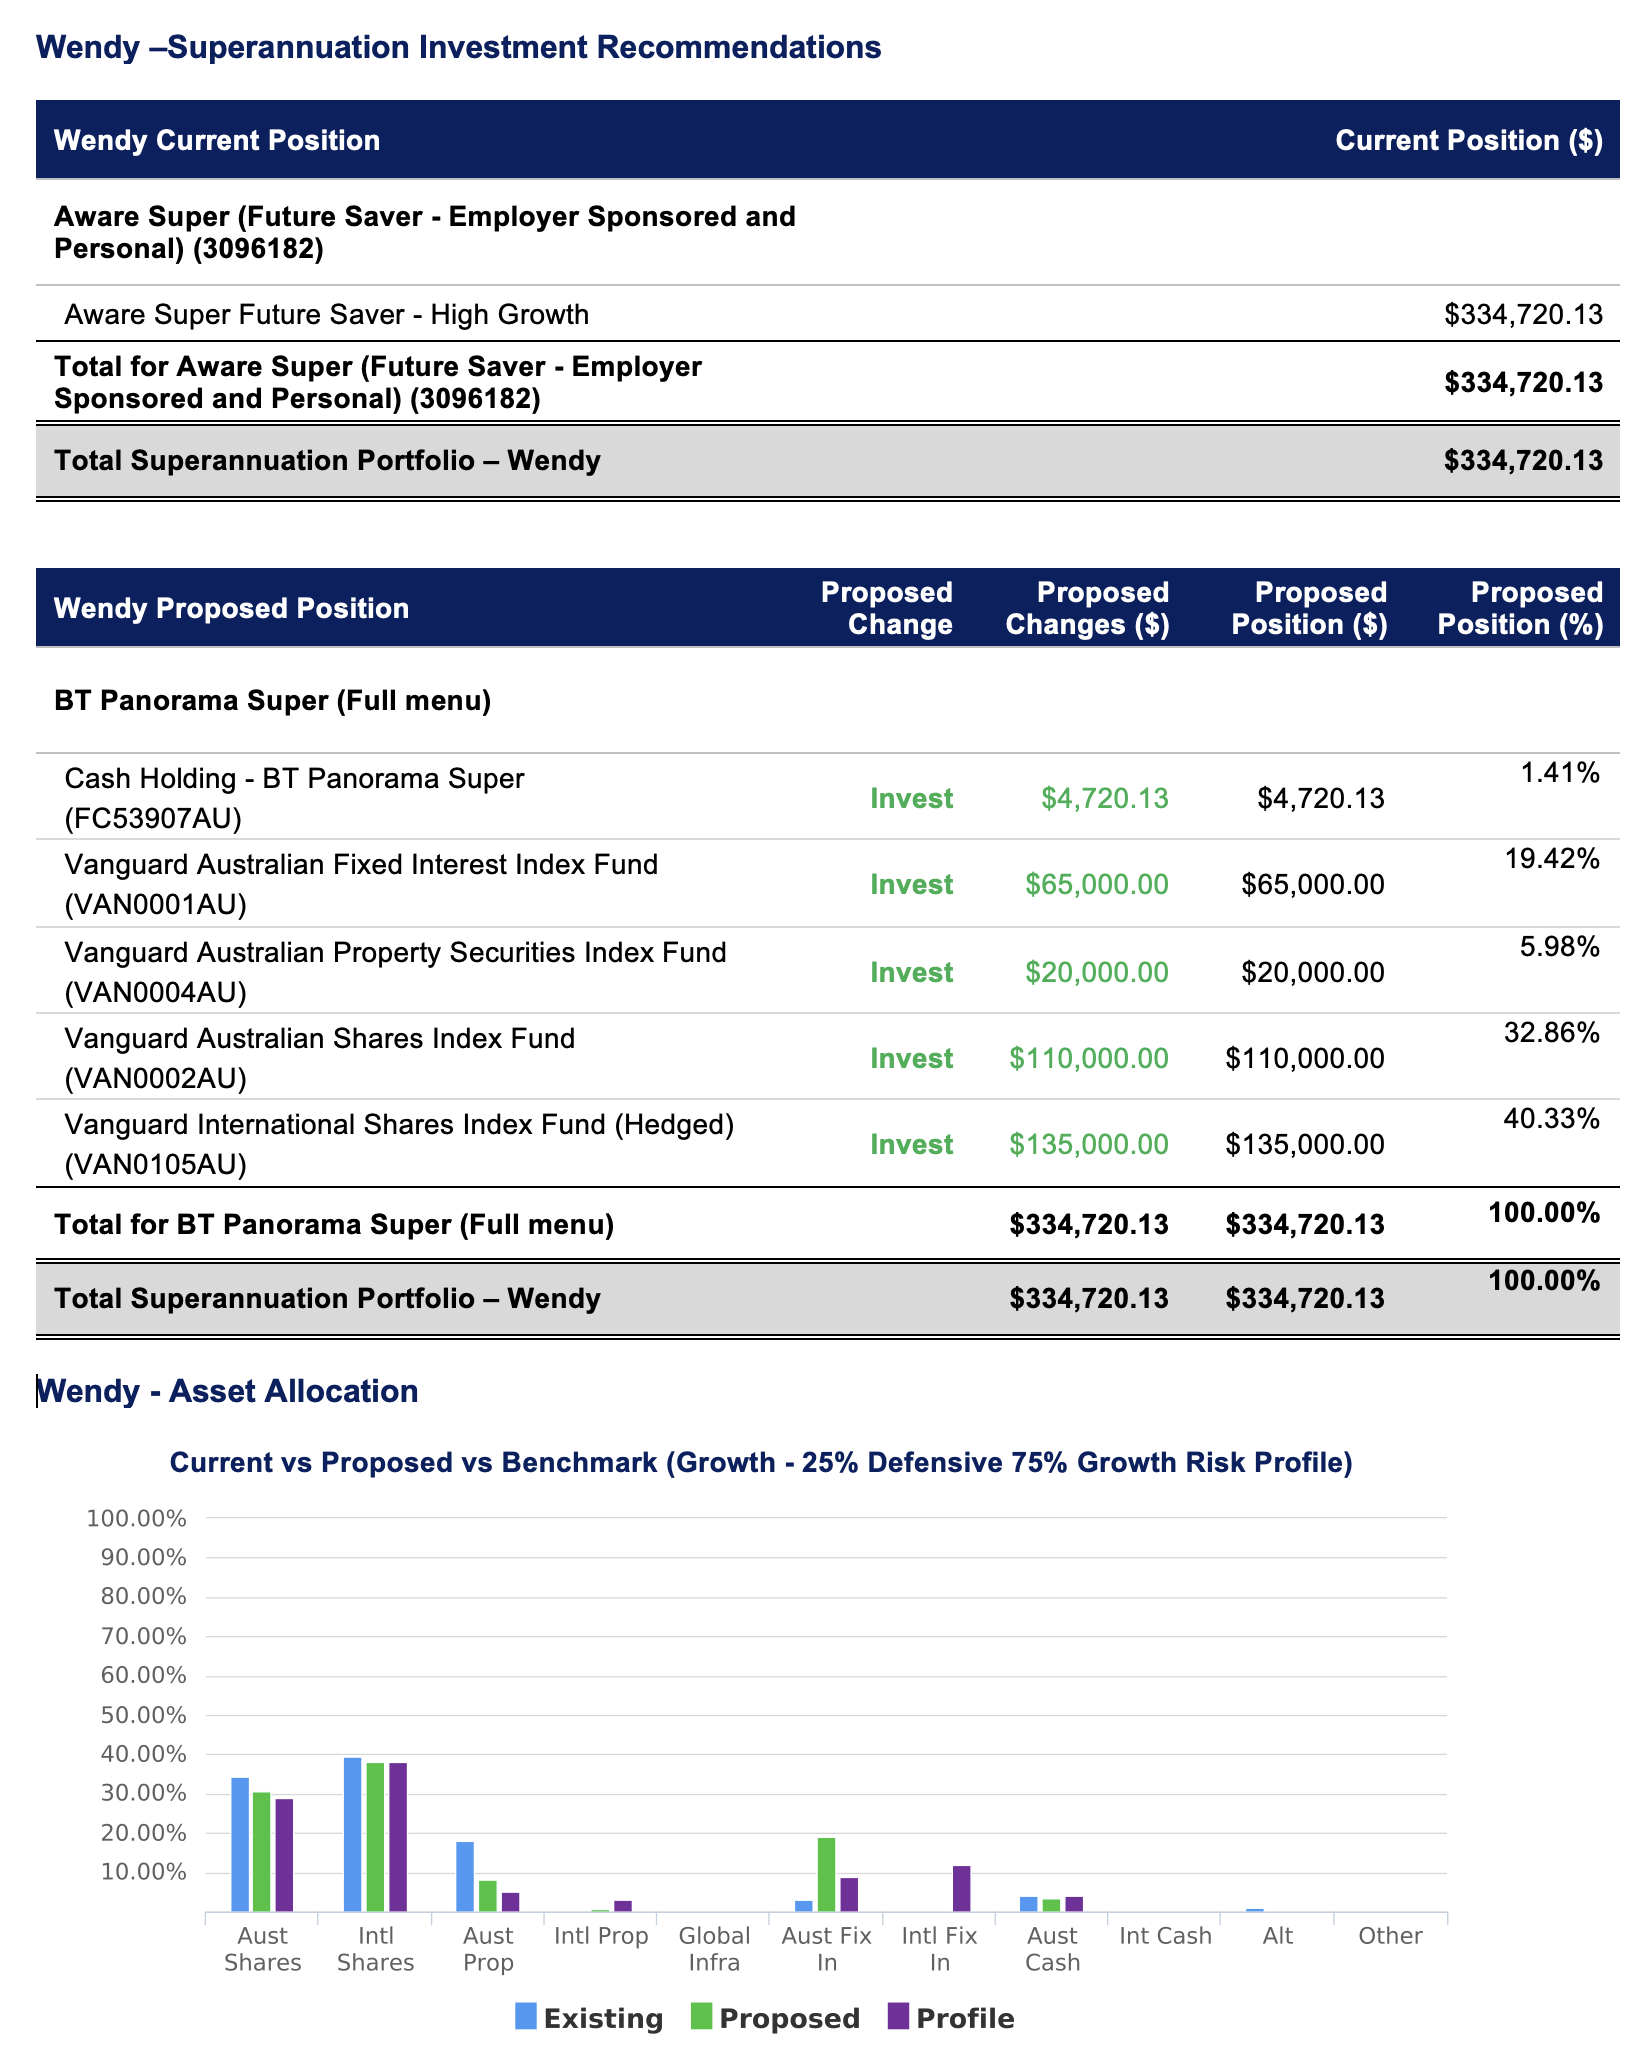Click the 1.41% proposed position
Image resolution: width=1646 pixels, height=2064 pixels.
coord(1560,772)
